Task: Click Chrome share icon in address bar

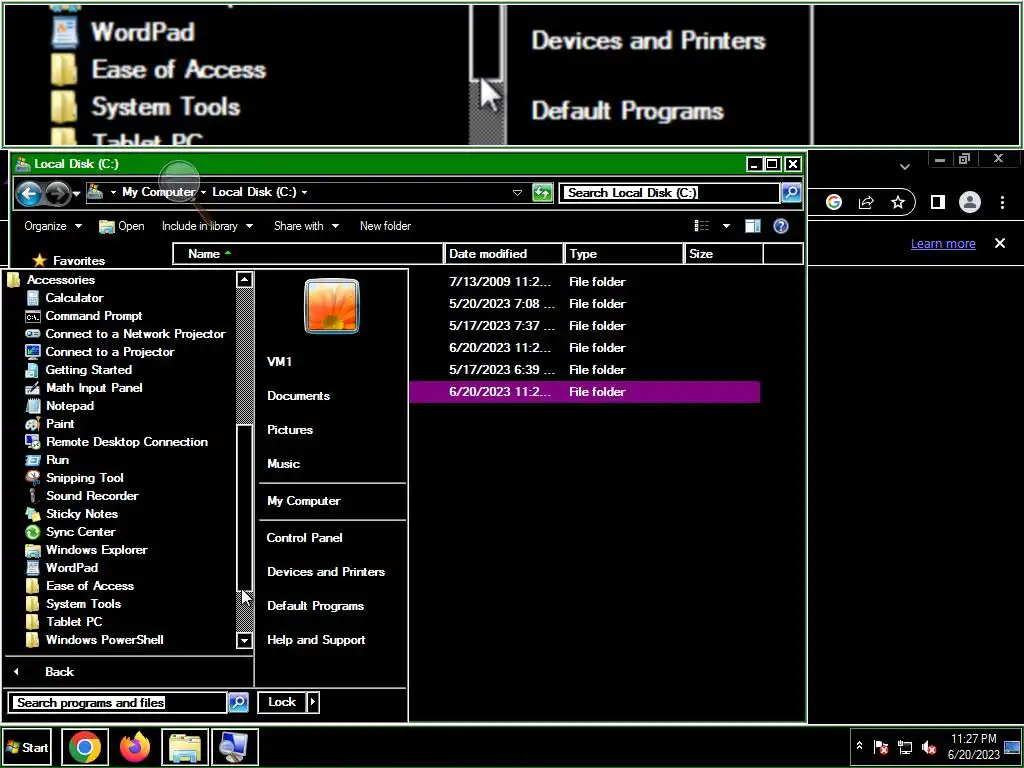Action: coord(866,202)
